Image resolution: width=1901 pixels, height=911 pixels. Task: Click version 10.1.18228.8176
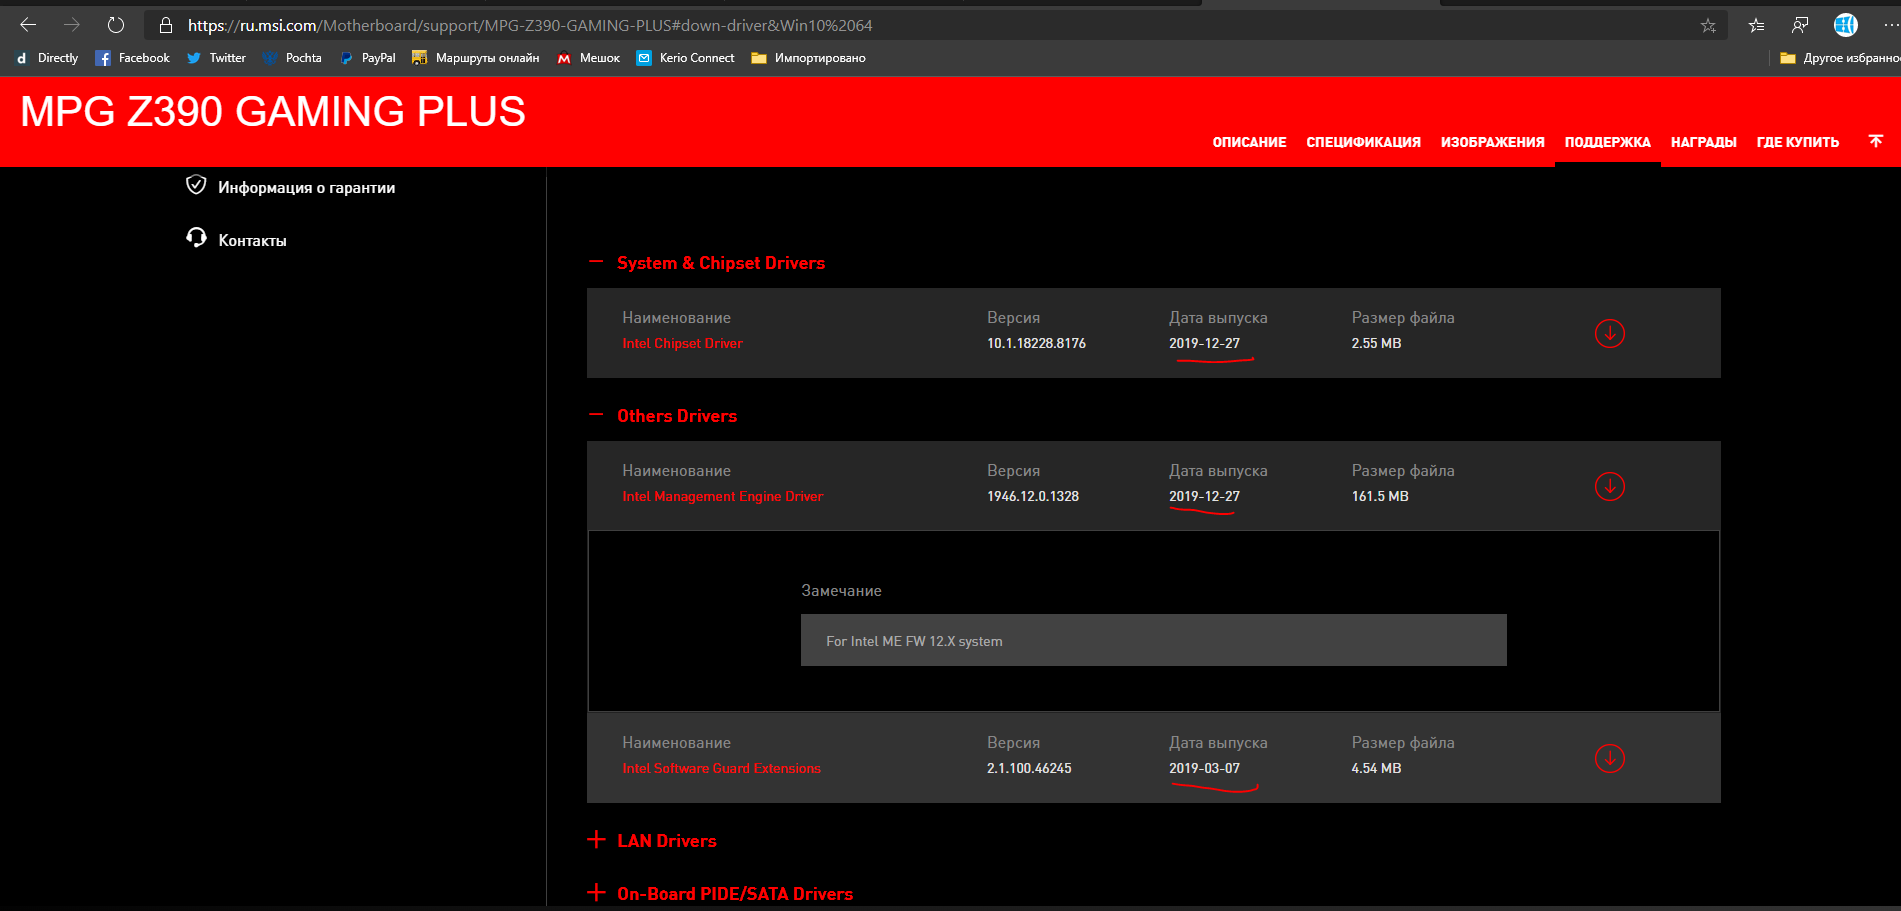coord(1036,343)
